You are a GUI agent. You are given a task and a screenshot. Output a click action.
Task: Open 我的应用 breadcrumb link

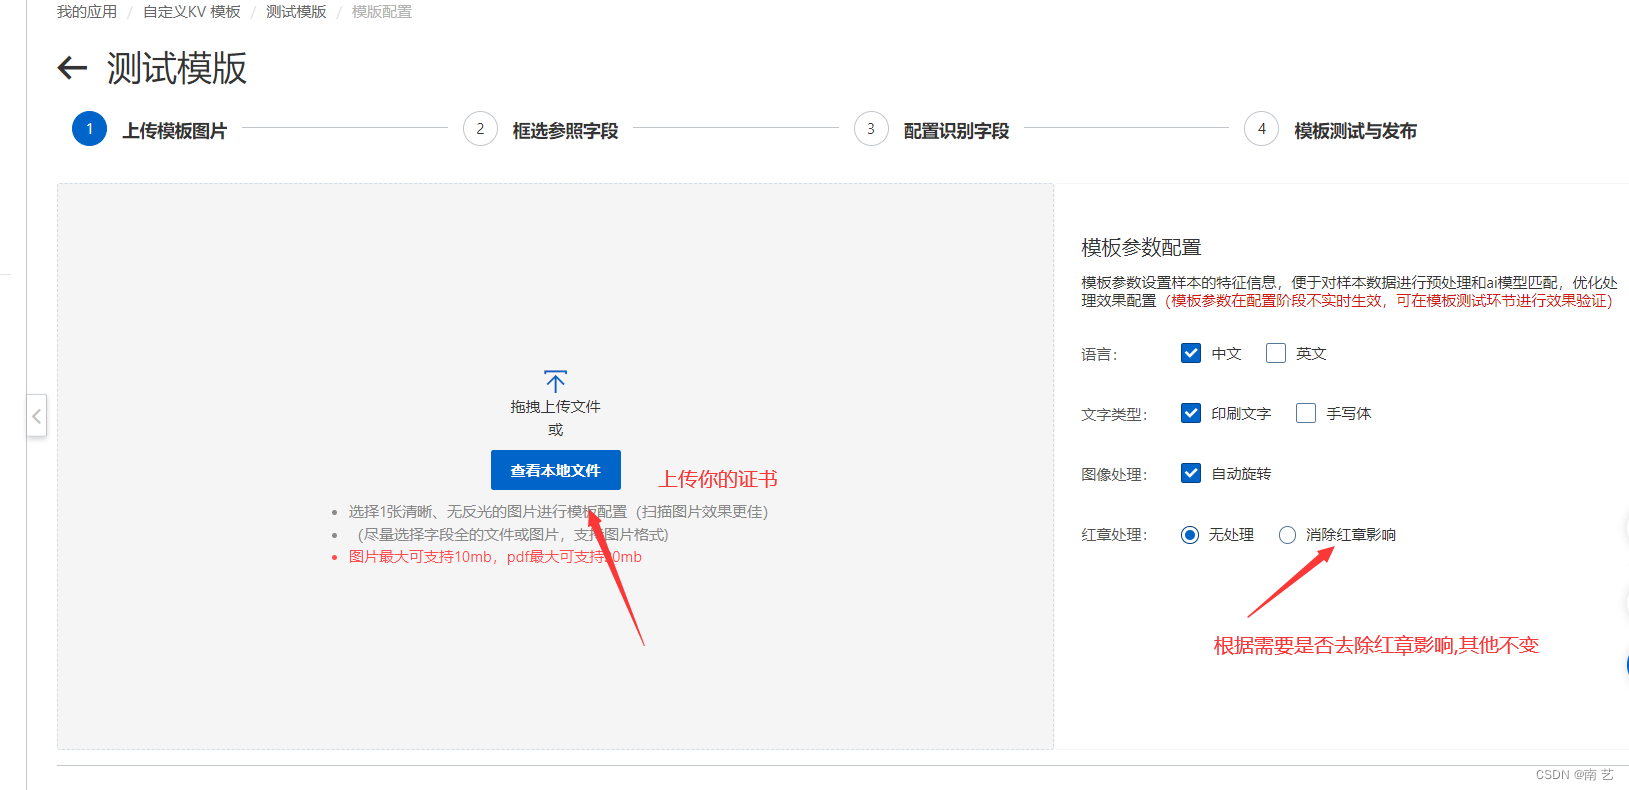[87, 12]
